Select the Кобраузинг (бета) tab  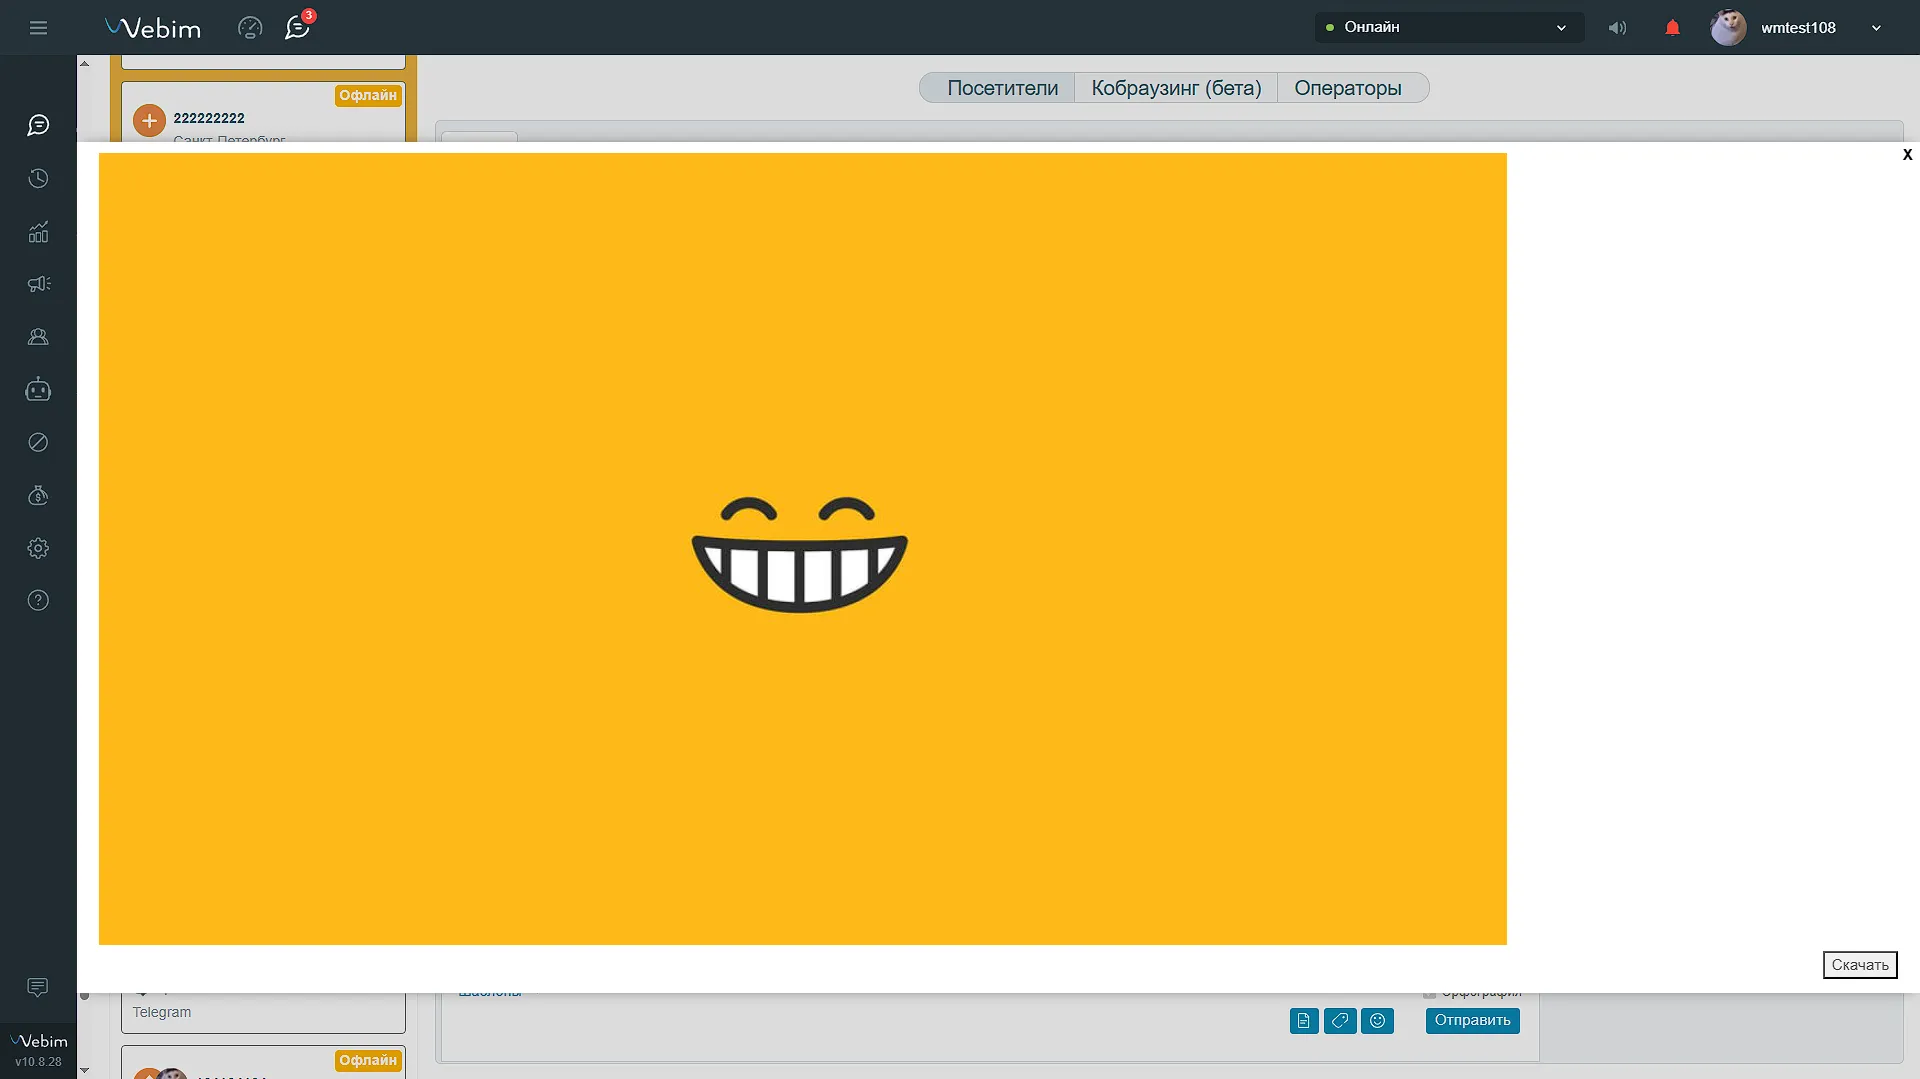click(x=1176, y=88)
